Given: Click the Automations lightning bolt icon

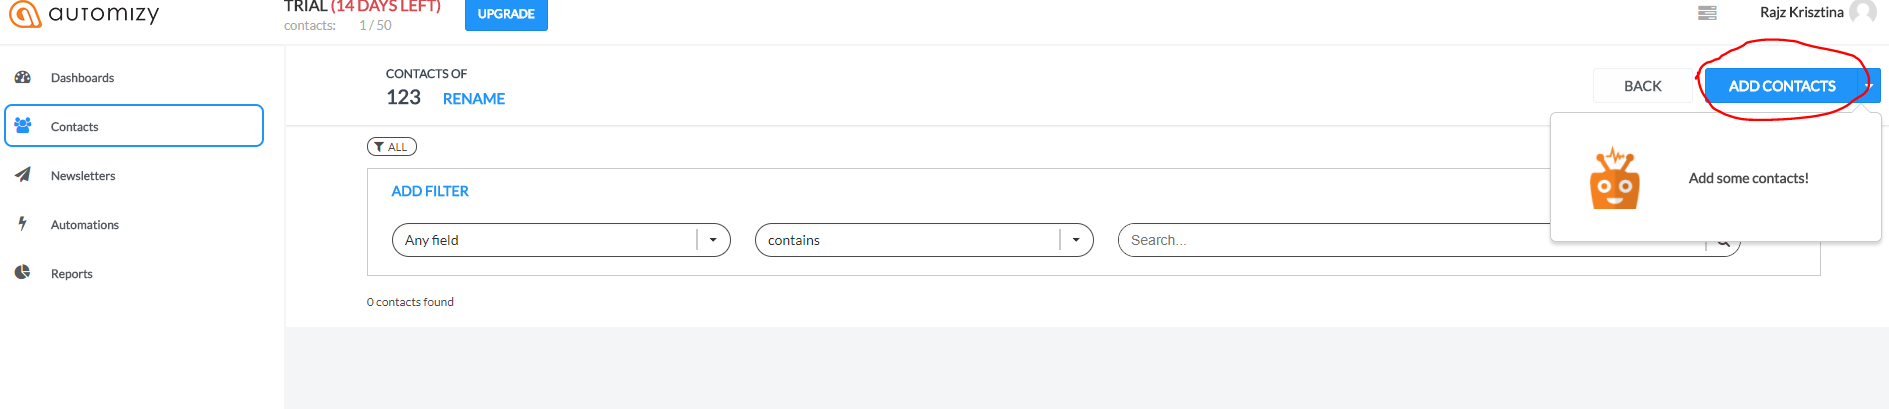Looking at the screenshot, I should [x=22, y=223].
